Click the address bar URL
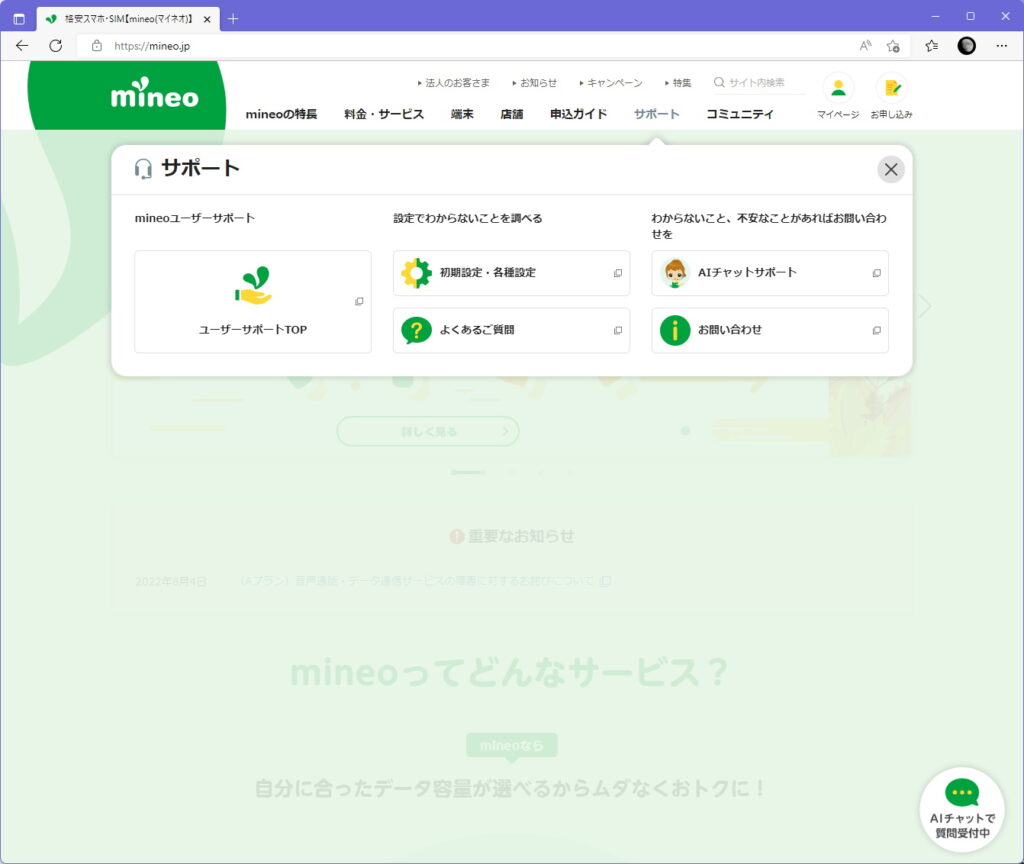The height and width of the screenshot is (864, 1024). pyautogui.click(x=152, y=46)
